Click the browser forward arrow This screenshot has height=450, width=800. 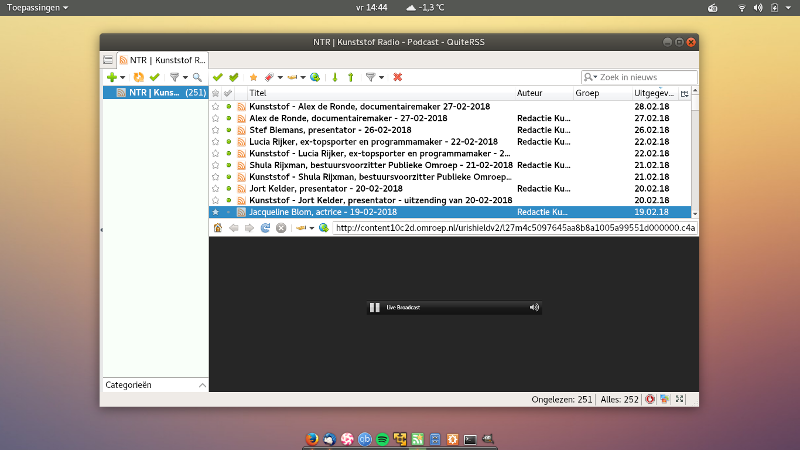pos(249,228)
